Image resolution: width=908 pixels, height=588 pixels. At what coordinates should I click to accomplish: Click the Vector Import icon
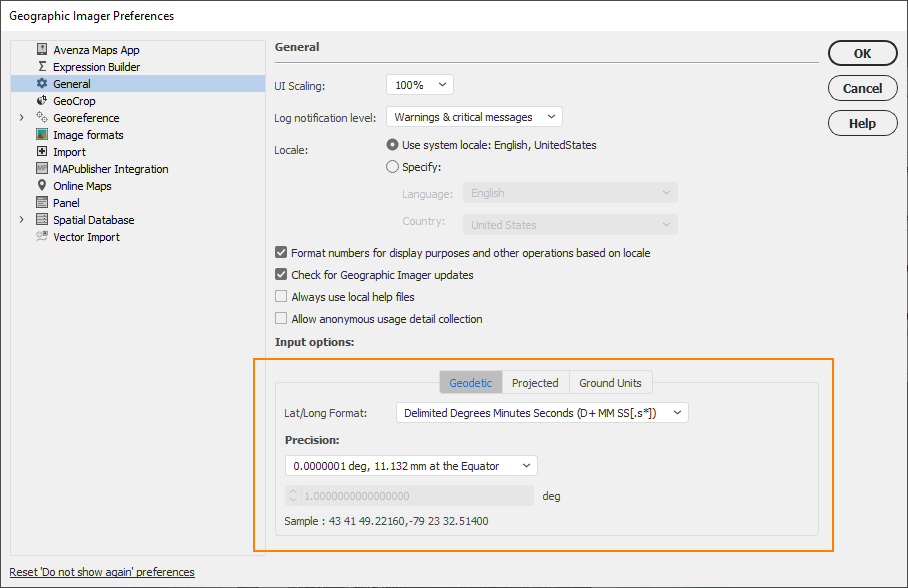click(42, 236)
